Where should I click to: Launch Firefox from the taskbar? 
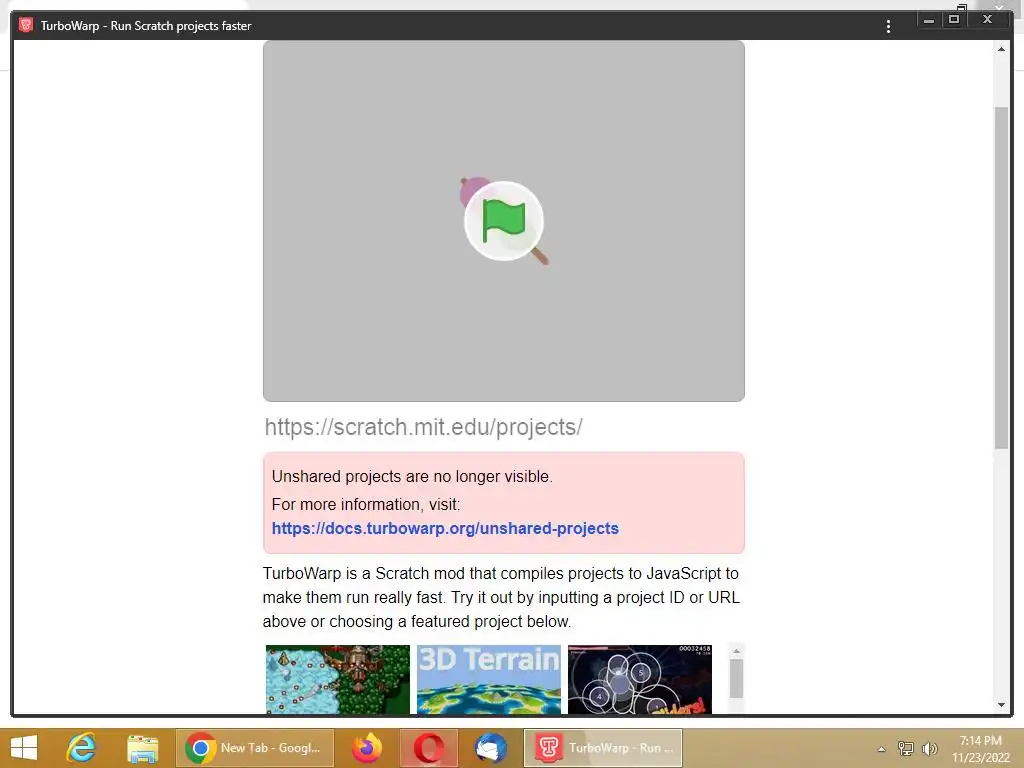click(x=367, y=748)
